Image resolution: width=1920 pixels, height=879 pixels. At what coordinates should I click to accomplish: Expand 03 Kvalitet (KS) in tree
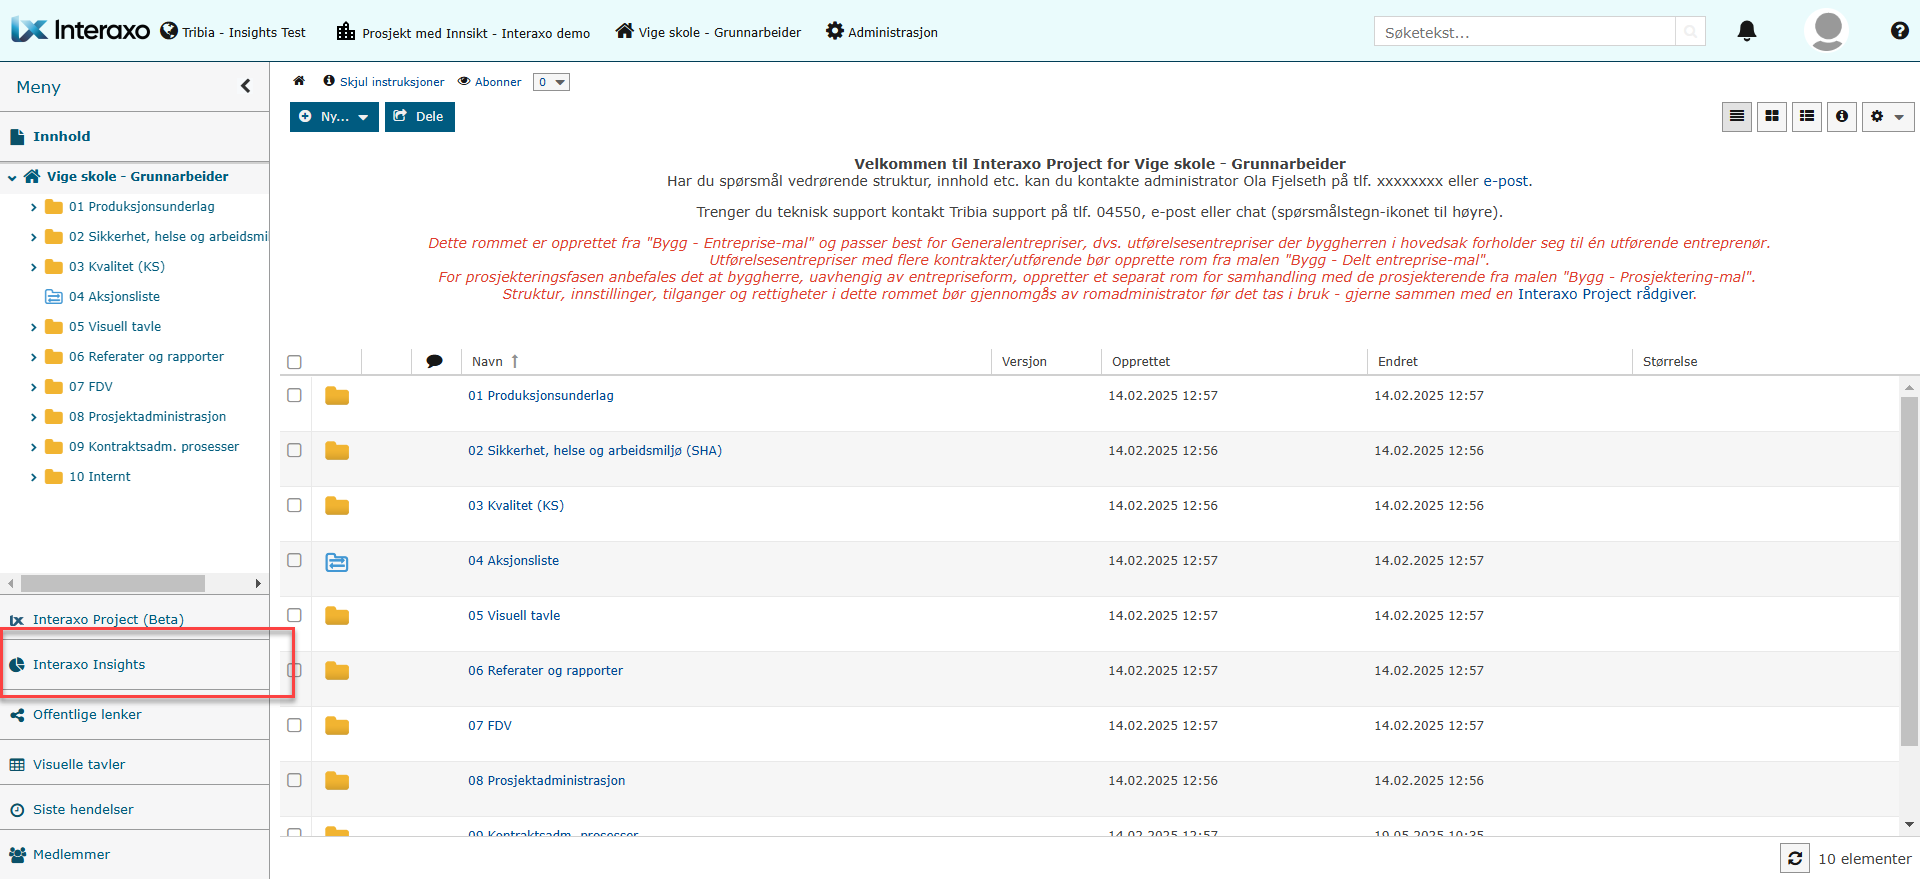pyautogui.click(x=33, y=267)
